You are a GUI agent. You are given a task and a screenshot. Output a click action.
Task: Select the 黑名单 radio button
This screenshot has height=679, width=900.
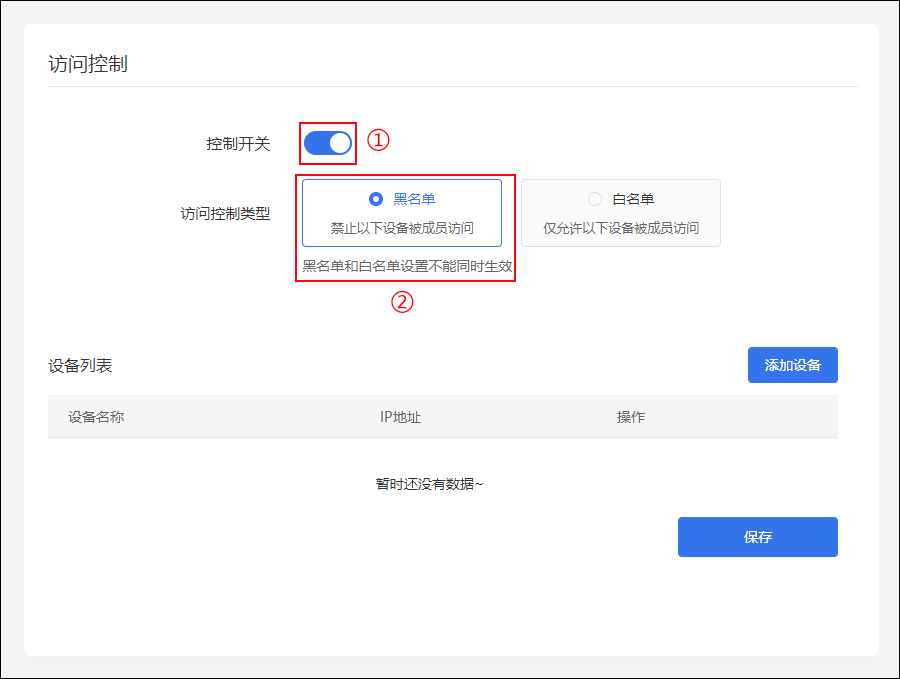(376, 199)
